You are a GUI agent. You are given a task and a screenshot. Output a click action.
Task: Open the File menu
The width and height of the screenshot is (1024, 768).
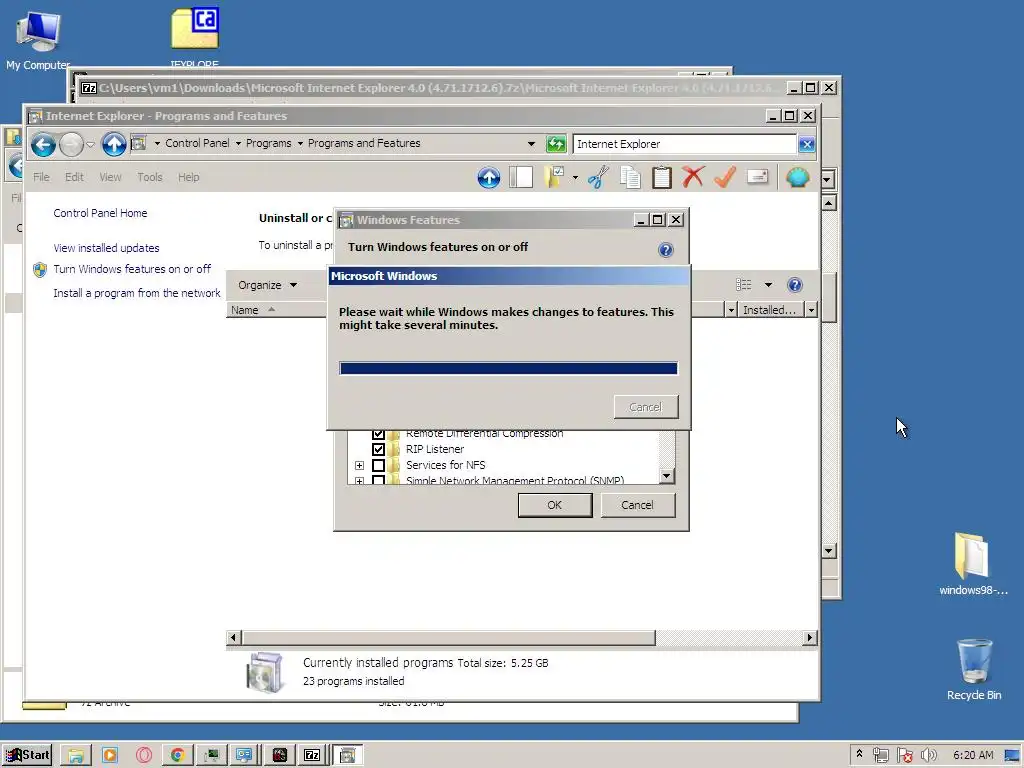pos(41,177)
